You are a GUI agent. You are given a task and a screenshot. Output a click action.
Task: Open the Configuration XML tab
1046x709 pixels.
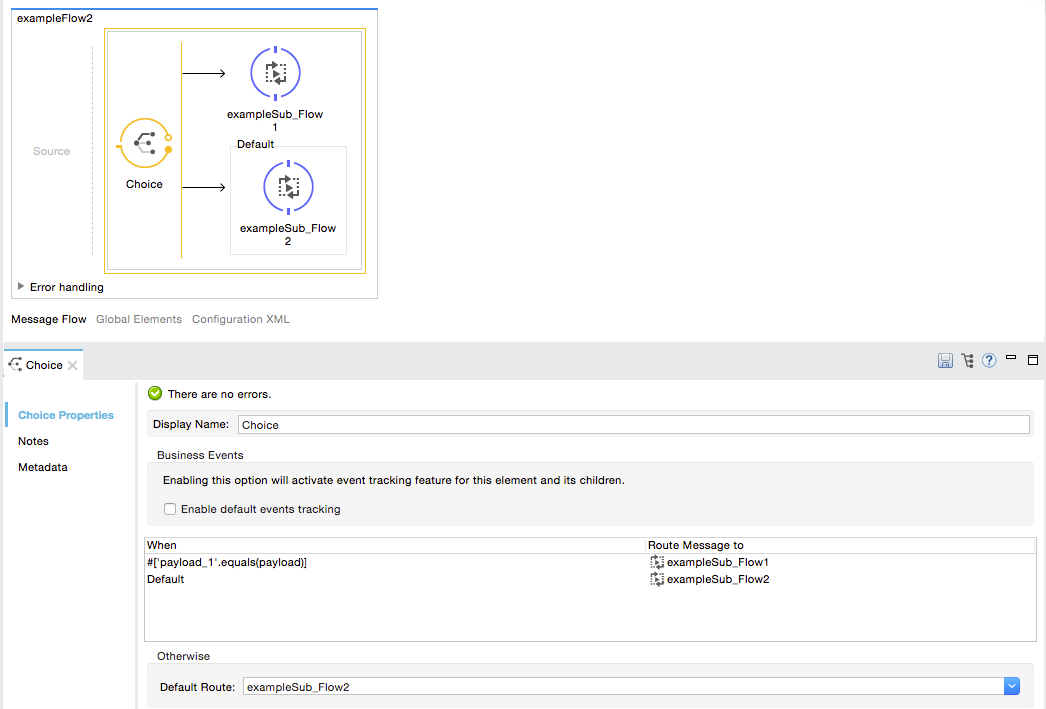240,319
